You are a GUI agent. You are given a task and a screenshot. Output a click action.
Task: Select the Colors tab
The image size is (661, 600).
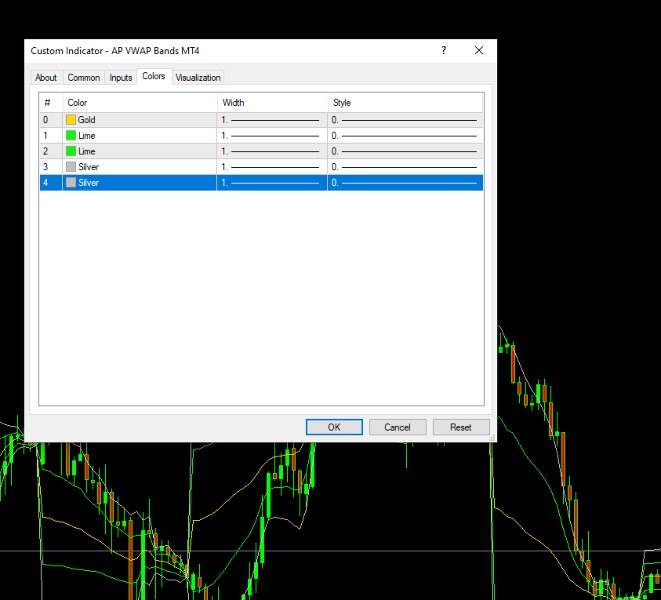point(154,76)
